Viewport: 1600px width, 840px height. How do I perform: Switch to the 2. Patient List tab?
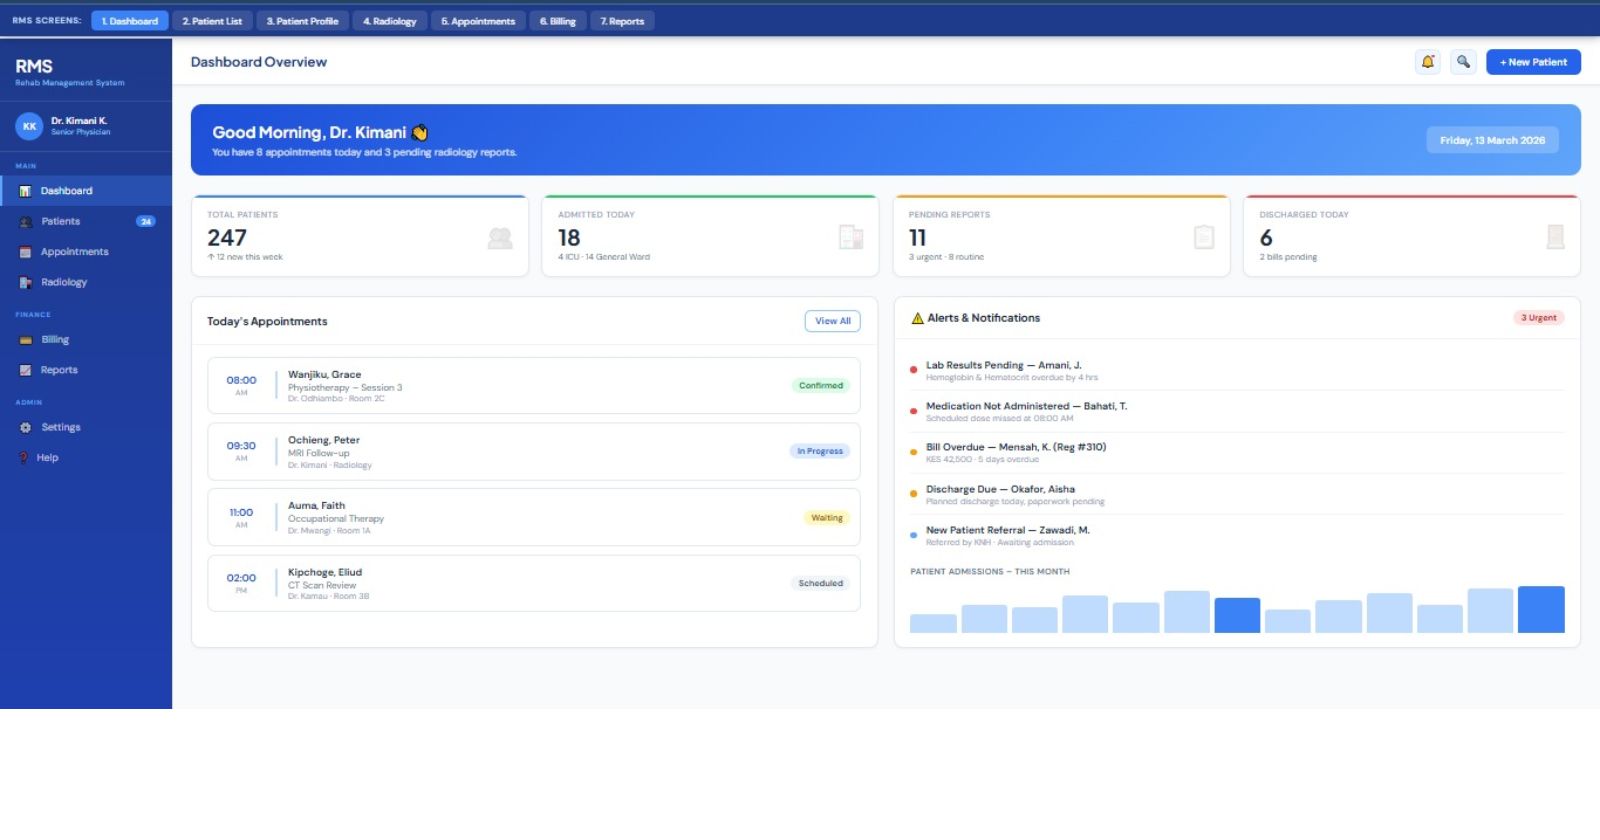click(212, 21)
